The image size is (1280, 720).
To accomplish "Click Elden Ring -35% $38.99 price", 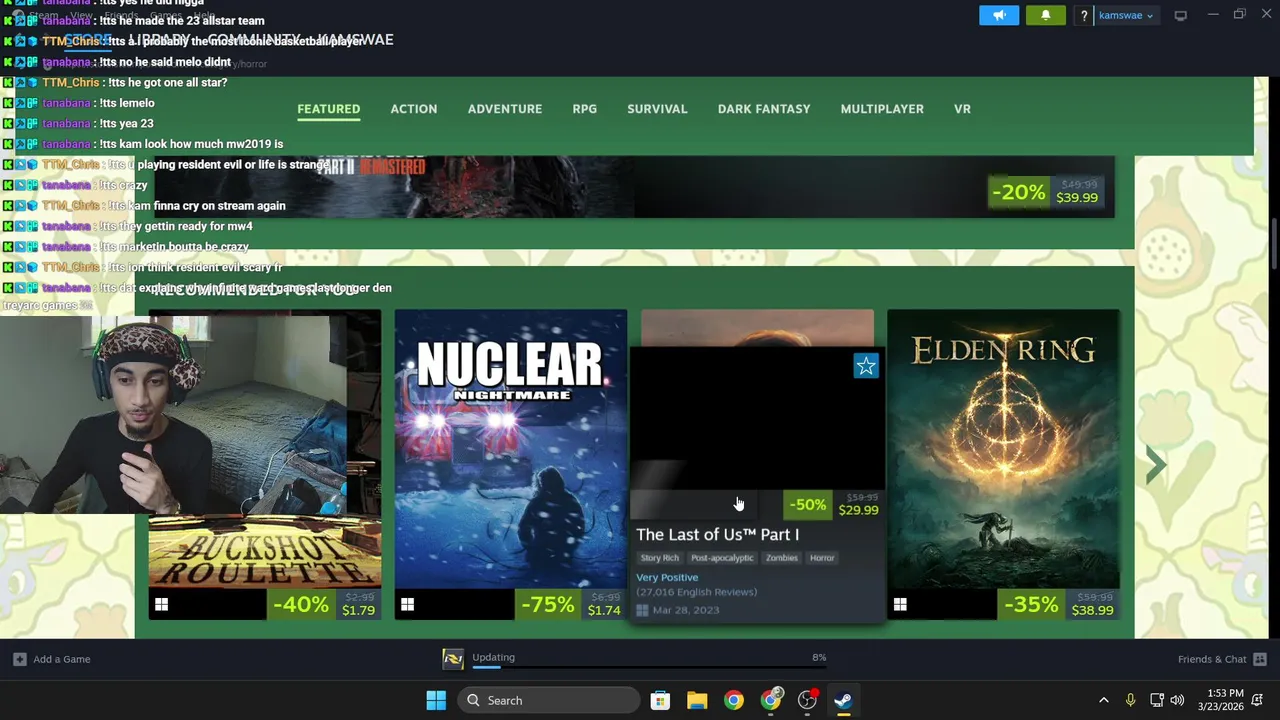I will pyautogui.click(x=1058, y=604).
